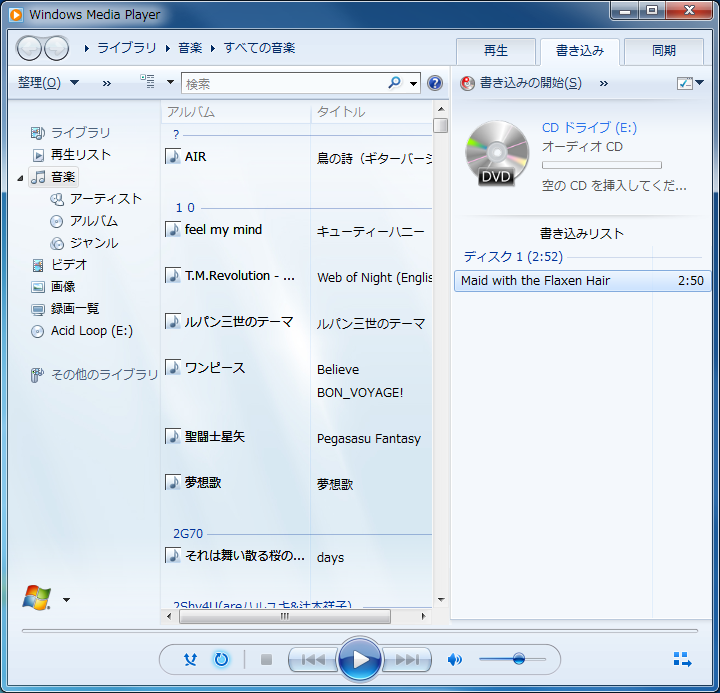Show more toolbar commands chevron

click(107, 84)
